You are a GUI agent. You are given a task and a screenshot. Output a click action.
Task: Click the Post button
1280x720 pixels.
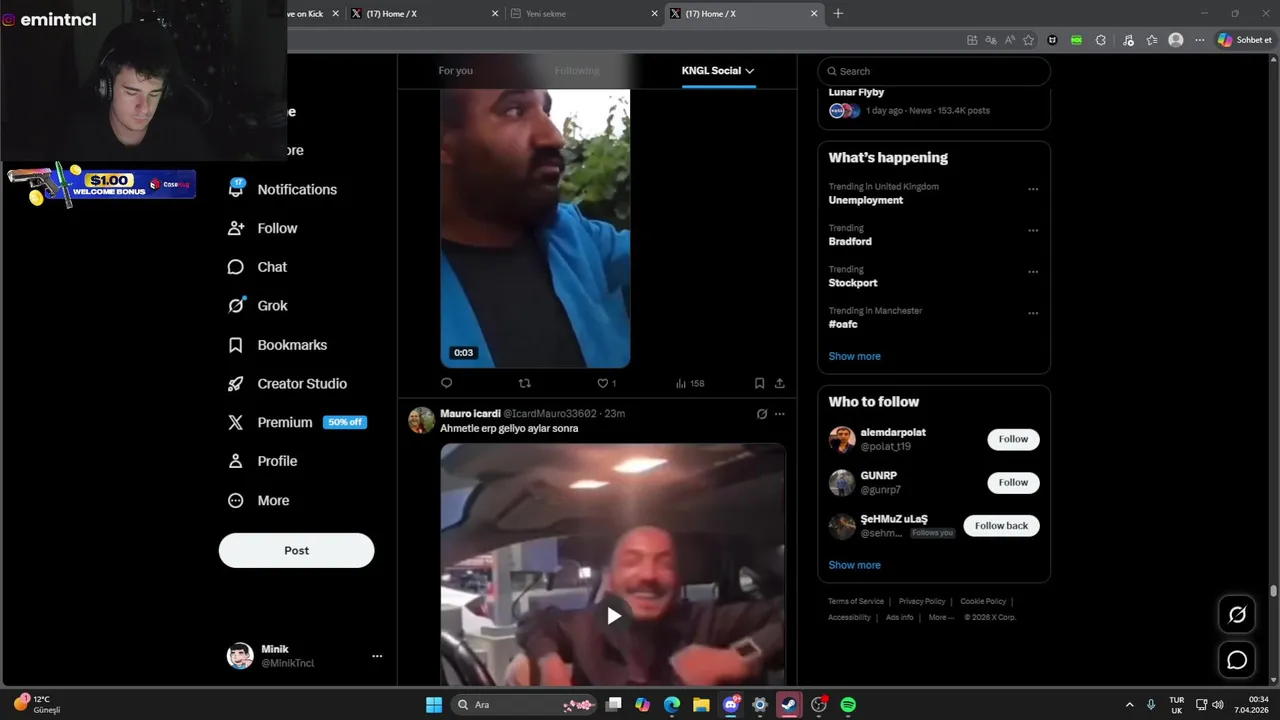pos(296,550)
